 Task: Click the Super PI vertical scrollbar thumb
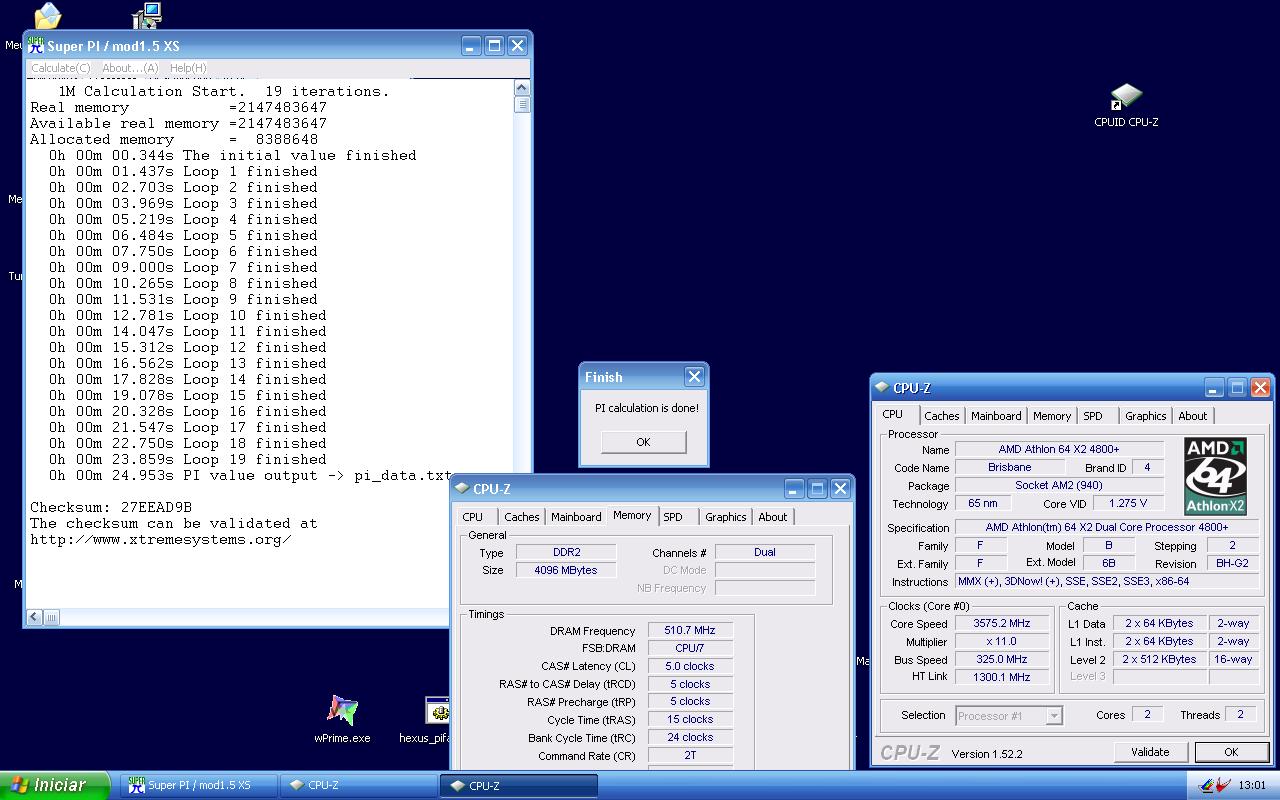522,104
